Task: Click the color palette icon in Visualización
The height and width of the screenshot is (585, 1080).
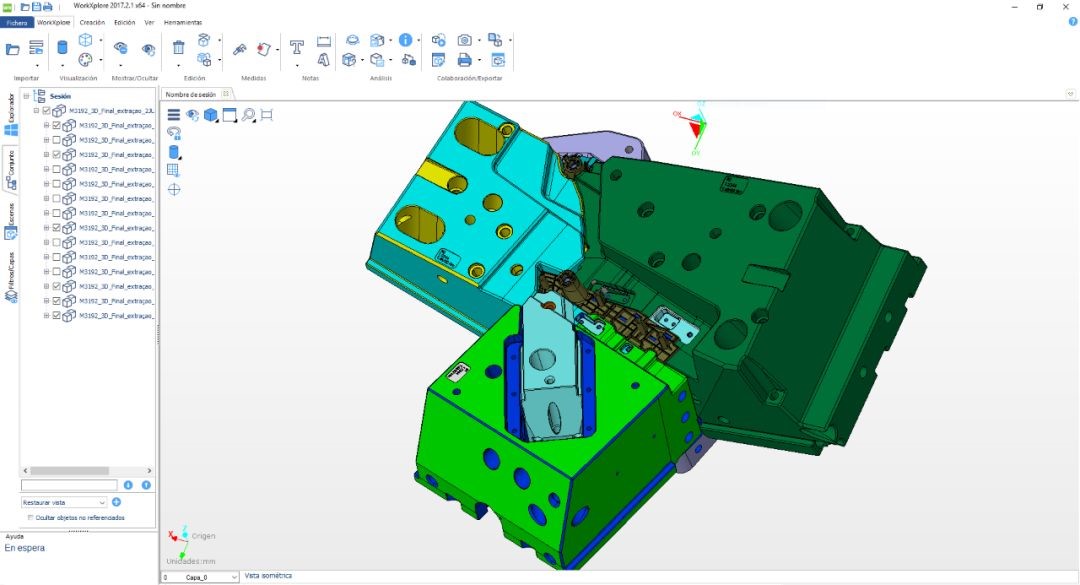Action: [85, 60]
